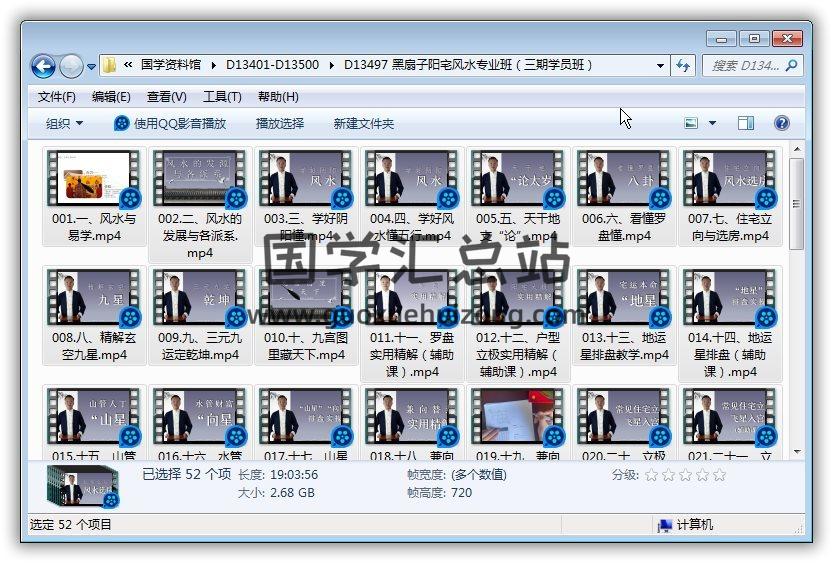Expand the recent pages dropdown arrow
Viewport: 833px width, 563px height.
coord(92,66)
